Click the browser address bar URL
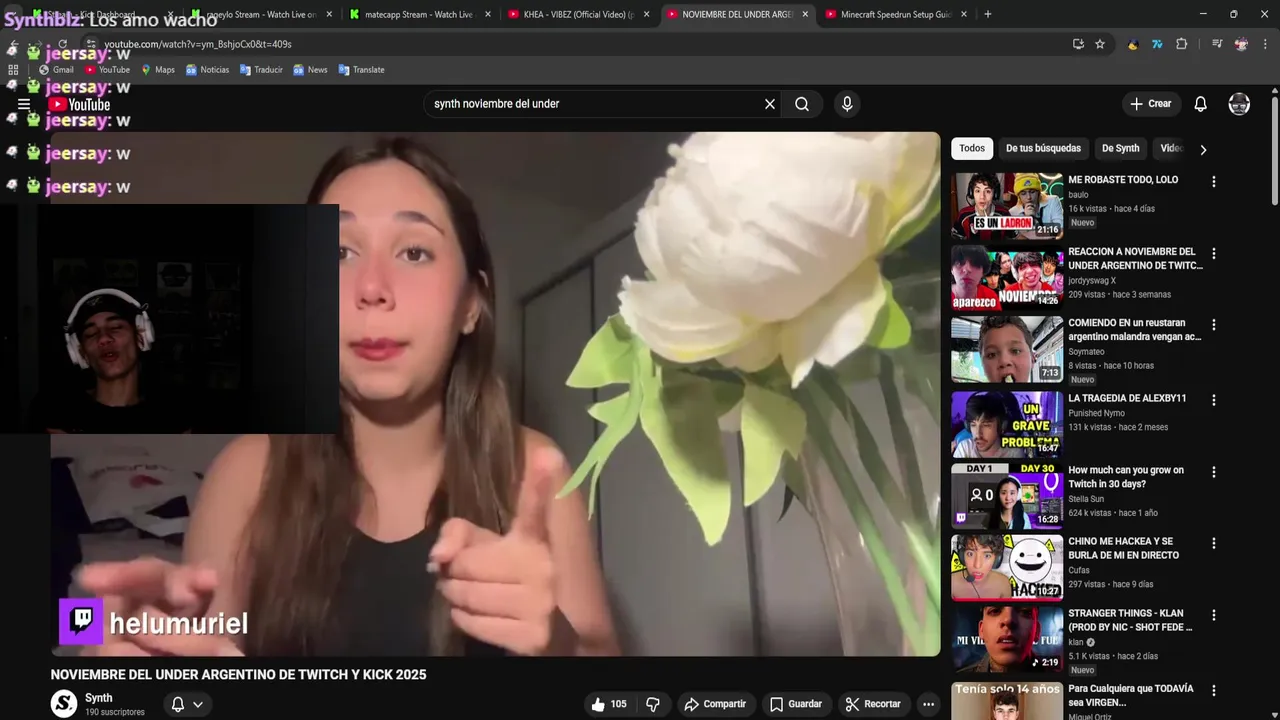The height and width of the screenshot is (720, 1280). coord(198,44)
